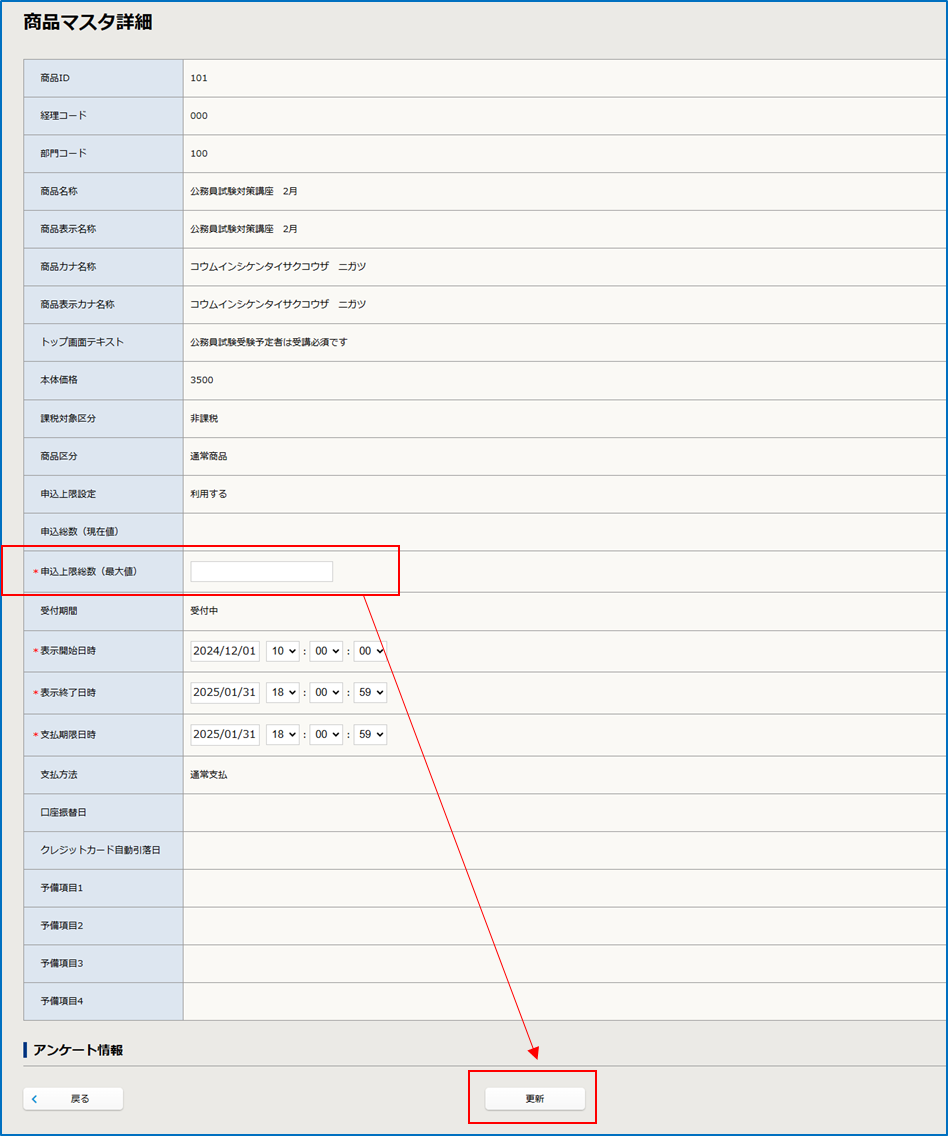Open the 表示開始日時 seconds dropdown
The height and width of the screenshot is (1136, 948).
[x=370, y=651]
